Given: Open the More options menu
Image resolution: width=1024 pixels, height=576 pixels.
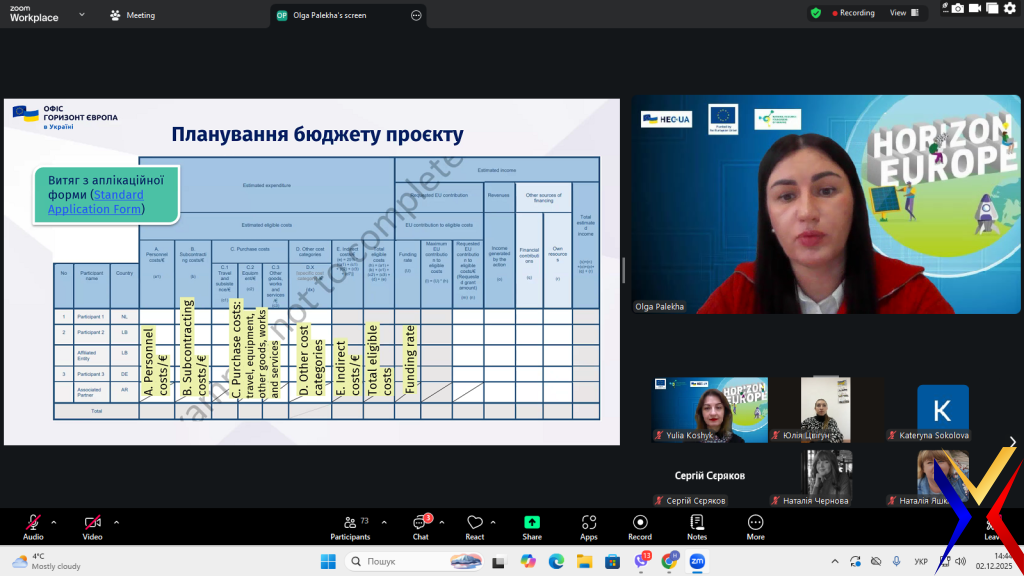Looking at the screenshot, I should (755, 527).
